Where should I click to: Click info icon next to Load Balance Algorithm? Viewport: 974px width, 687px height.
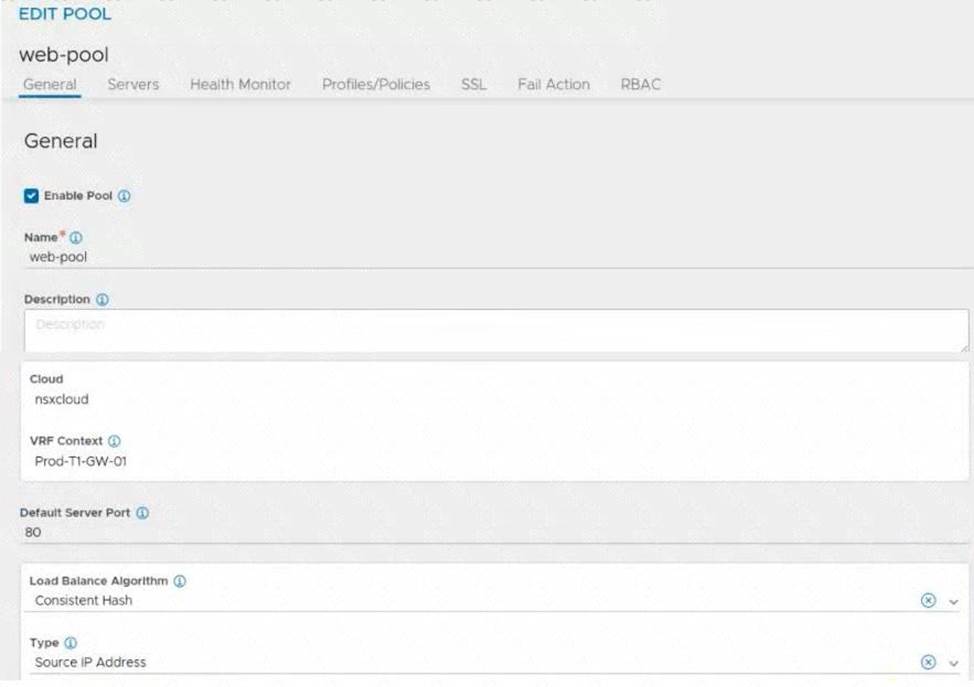click(x=180, y=581)
